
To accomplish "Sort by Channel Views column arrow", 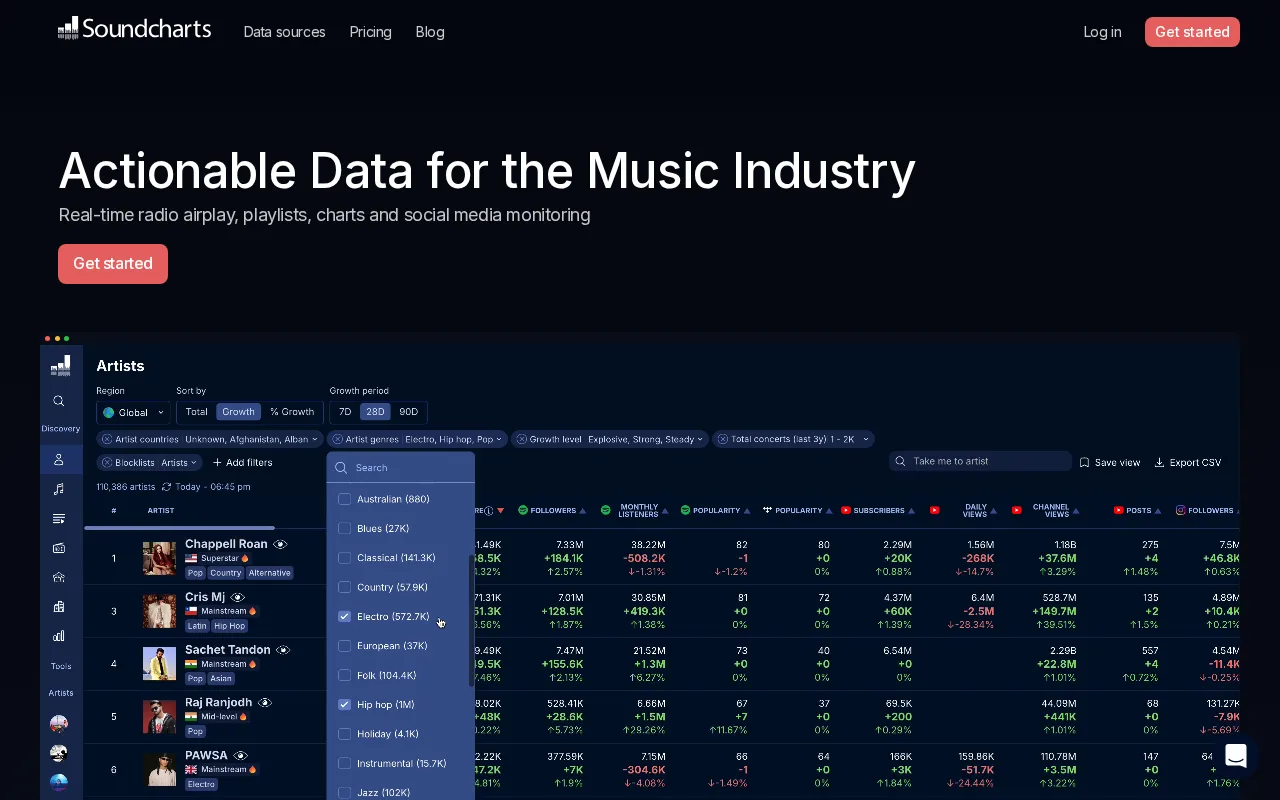I will pos(1074,511).
